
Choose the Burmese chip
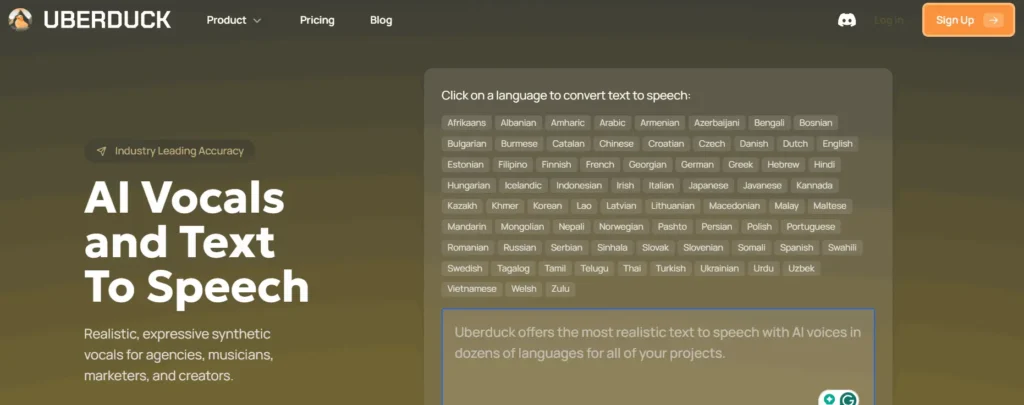[519, 144]
